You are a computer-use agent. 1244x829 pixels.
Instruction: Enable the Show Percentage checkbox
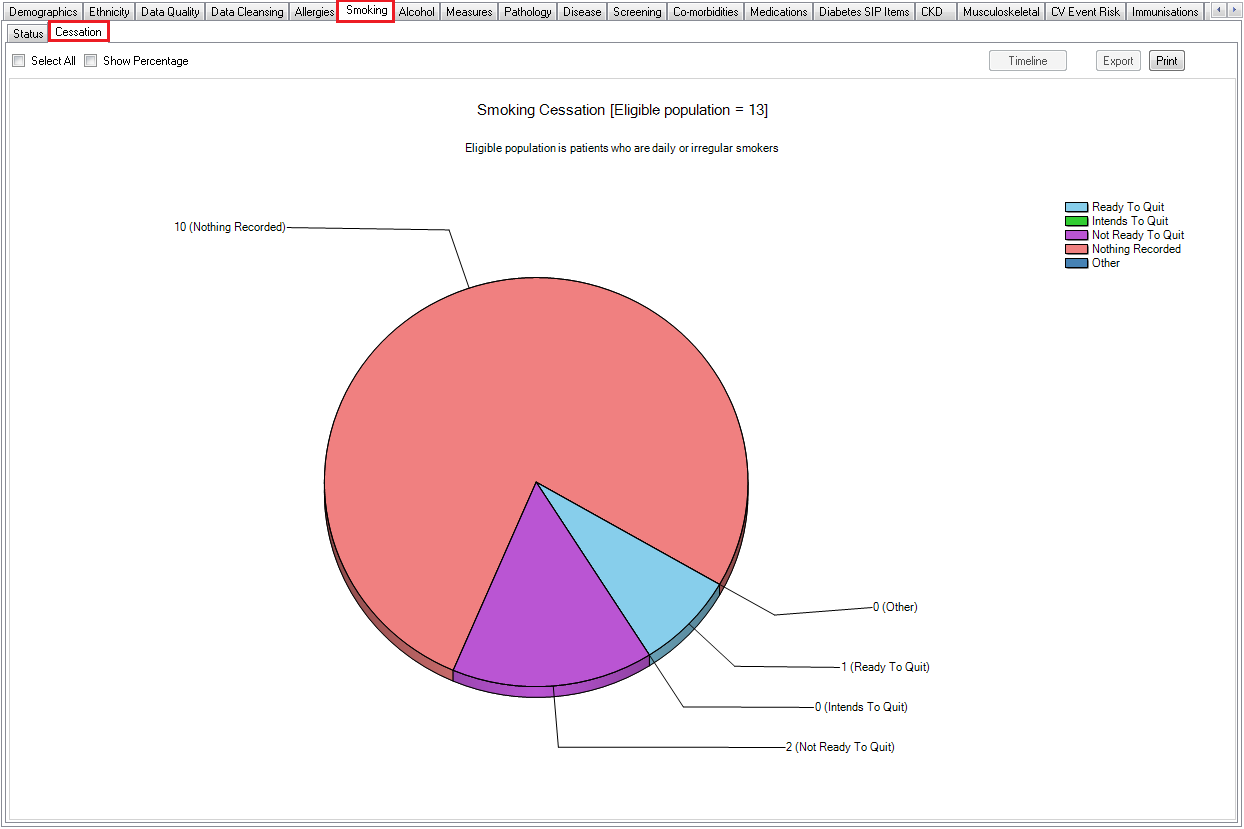tap(90, 61)
